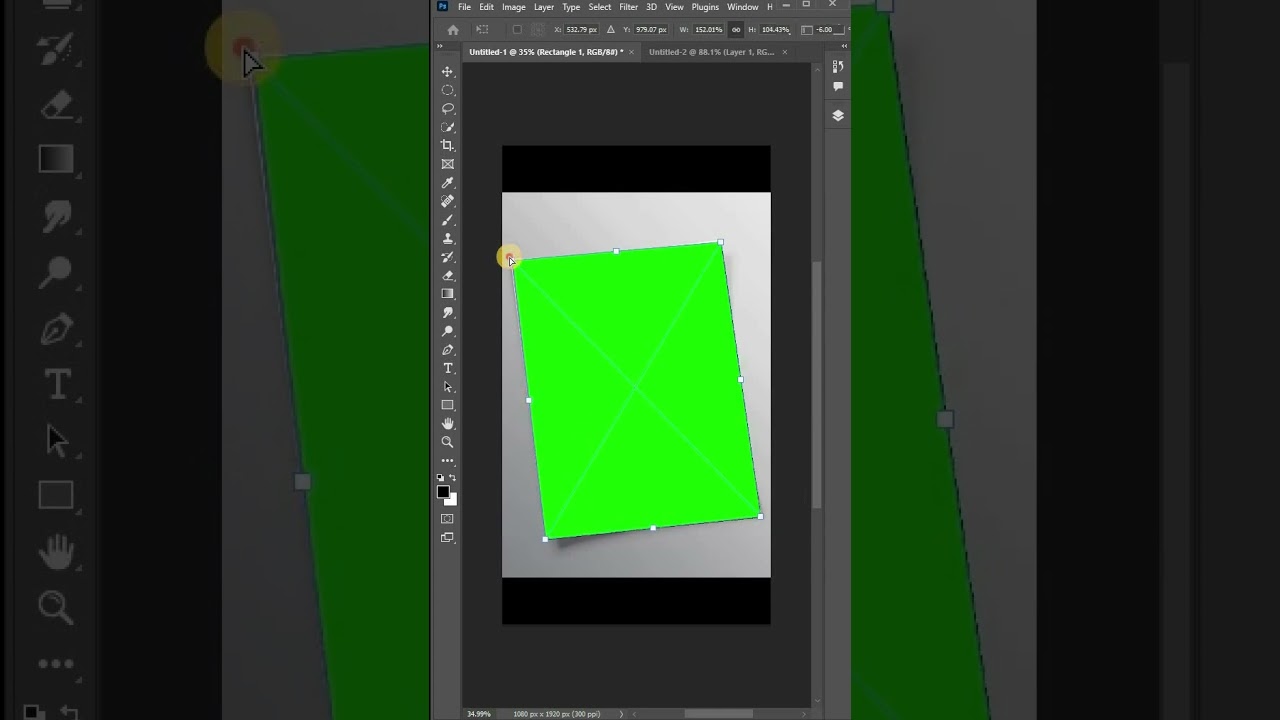This screenshot has height=720, width=1280.
Task: Switch to the Untitled-2 document tab
Action: 711,52
